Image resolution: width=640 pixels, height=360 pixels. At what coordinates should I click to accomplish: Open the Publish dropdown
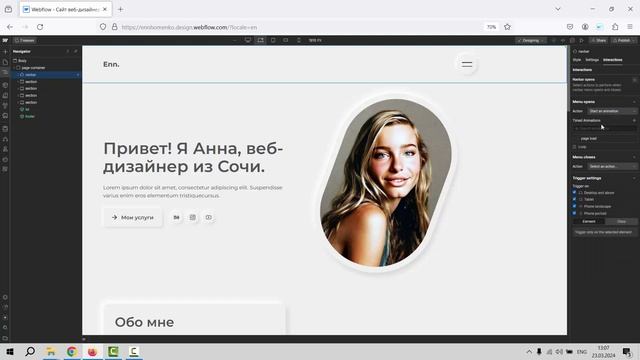point(624,40)
